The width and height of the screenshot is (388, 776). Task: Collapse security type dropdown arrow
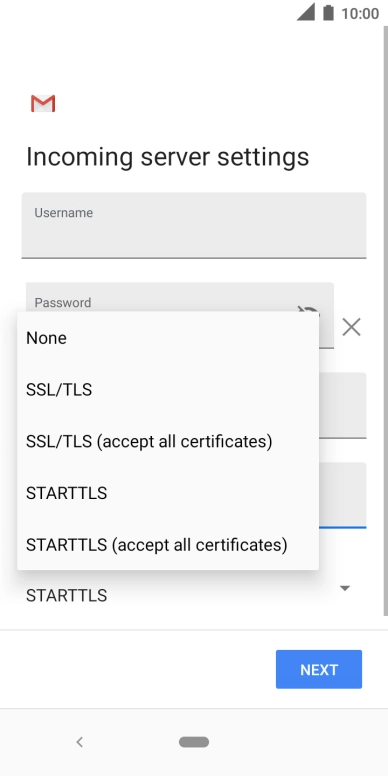[345, 588]
